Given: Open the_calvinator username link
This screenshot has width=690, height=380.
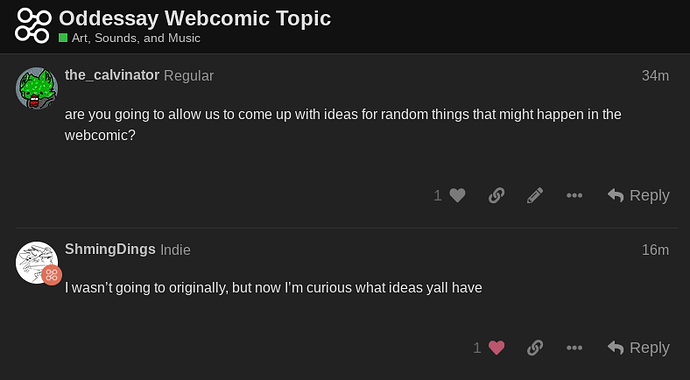Looking at the screenshot, I should (x=112, y=75).
